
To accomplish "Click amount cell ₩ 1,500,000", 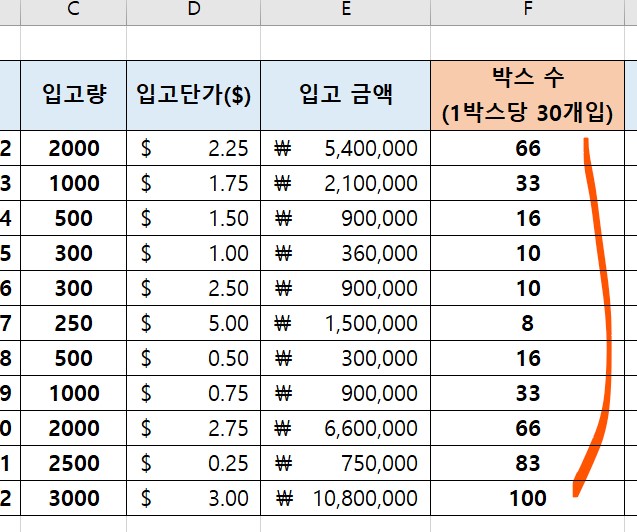I will point(345,323).
